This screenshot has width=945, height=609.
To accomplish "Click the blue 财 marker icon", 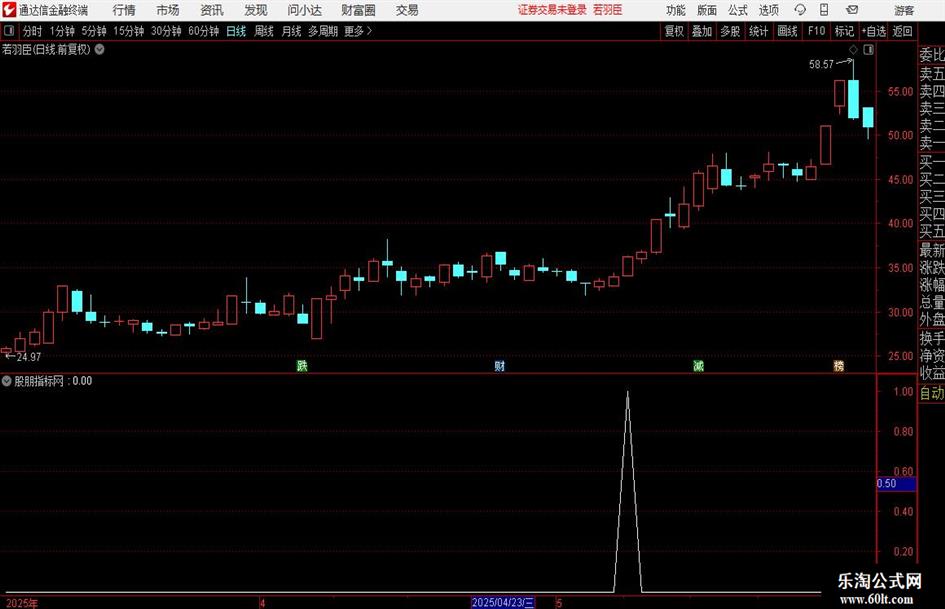I will (x=499, y=365).
